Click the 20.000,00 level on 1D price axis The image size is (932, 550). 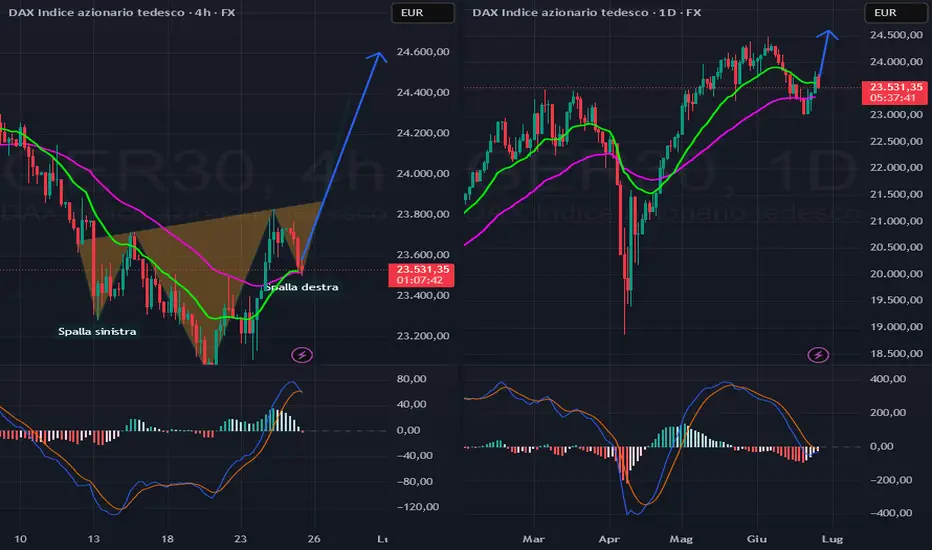[x=896, y=274]
